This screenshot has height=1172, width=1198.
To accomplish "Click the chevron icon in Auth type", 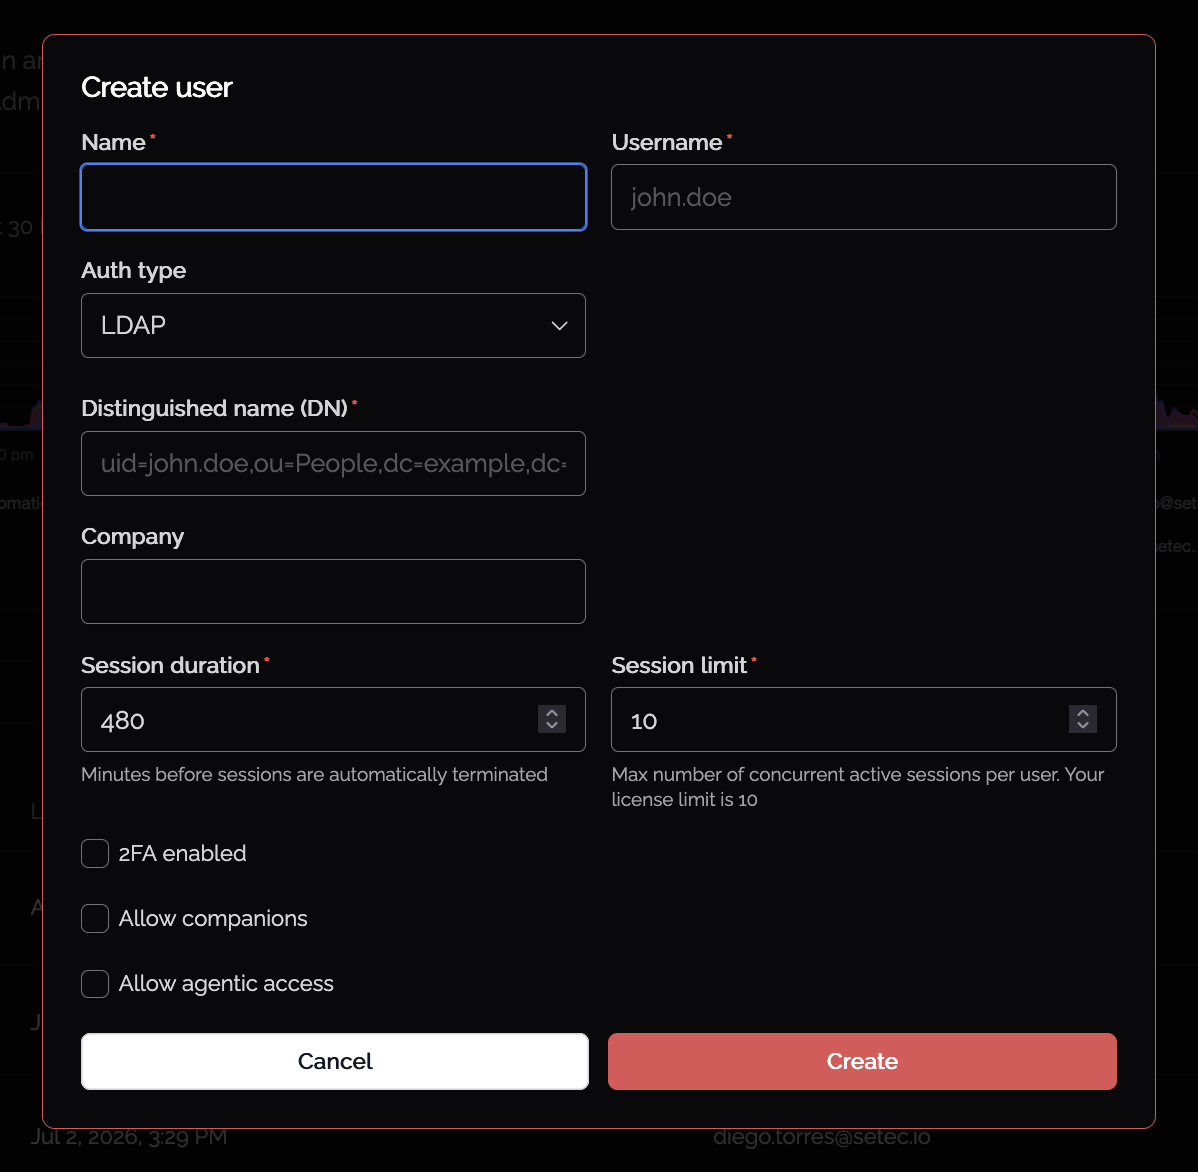I will click(559, 325).
